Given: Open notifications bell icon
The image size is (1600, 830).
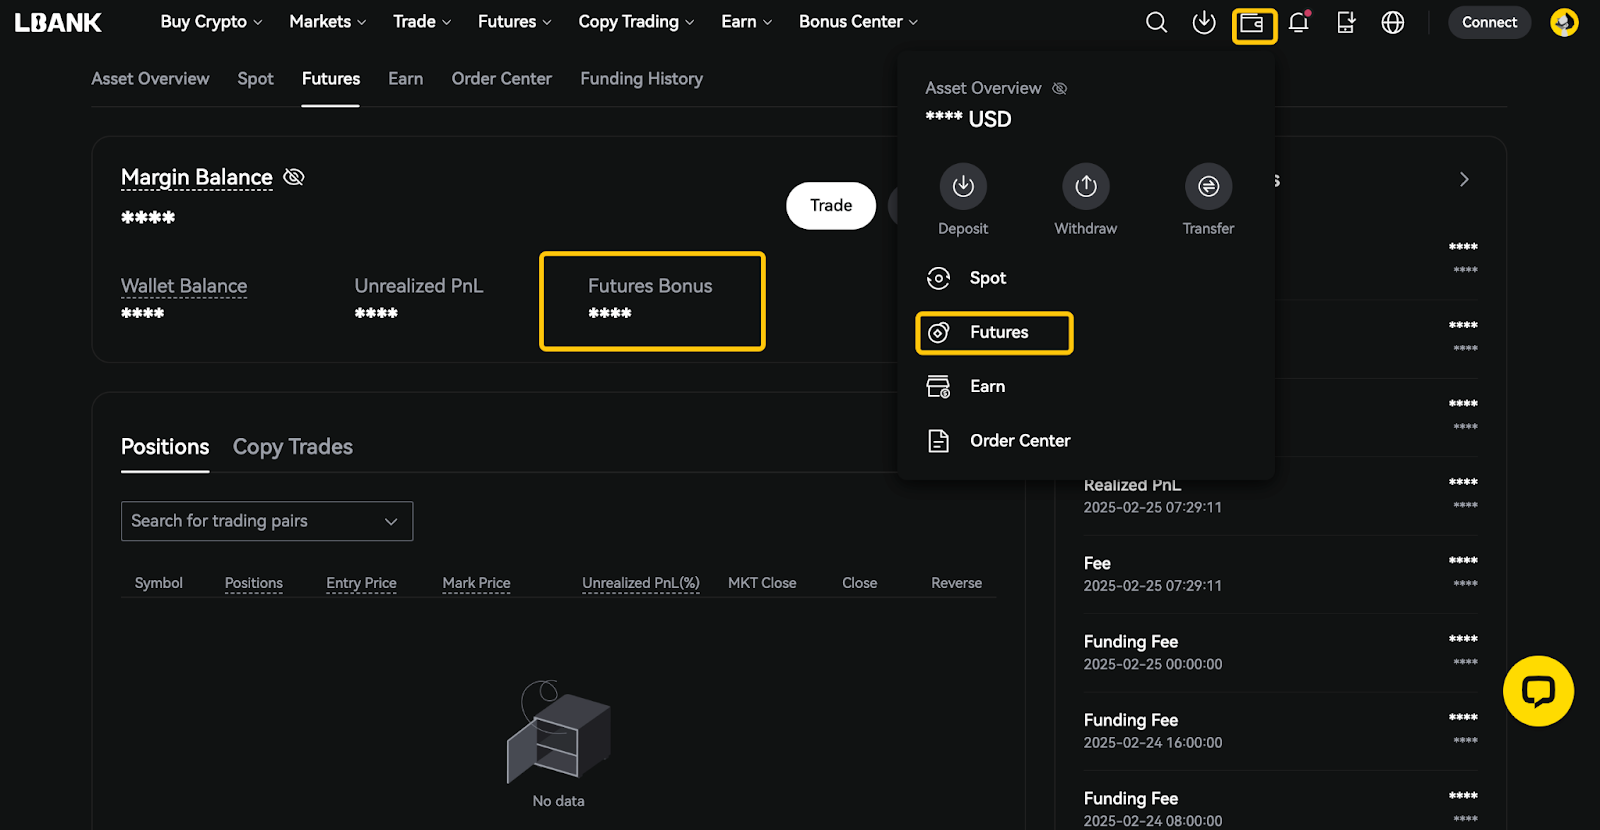Looking at the screenshot, I should point(1299,22).
